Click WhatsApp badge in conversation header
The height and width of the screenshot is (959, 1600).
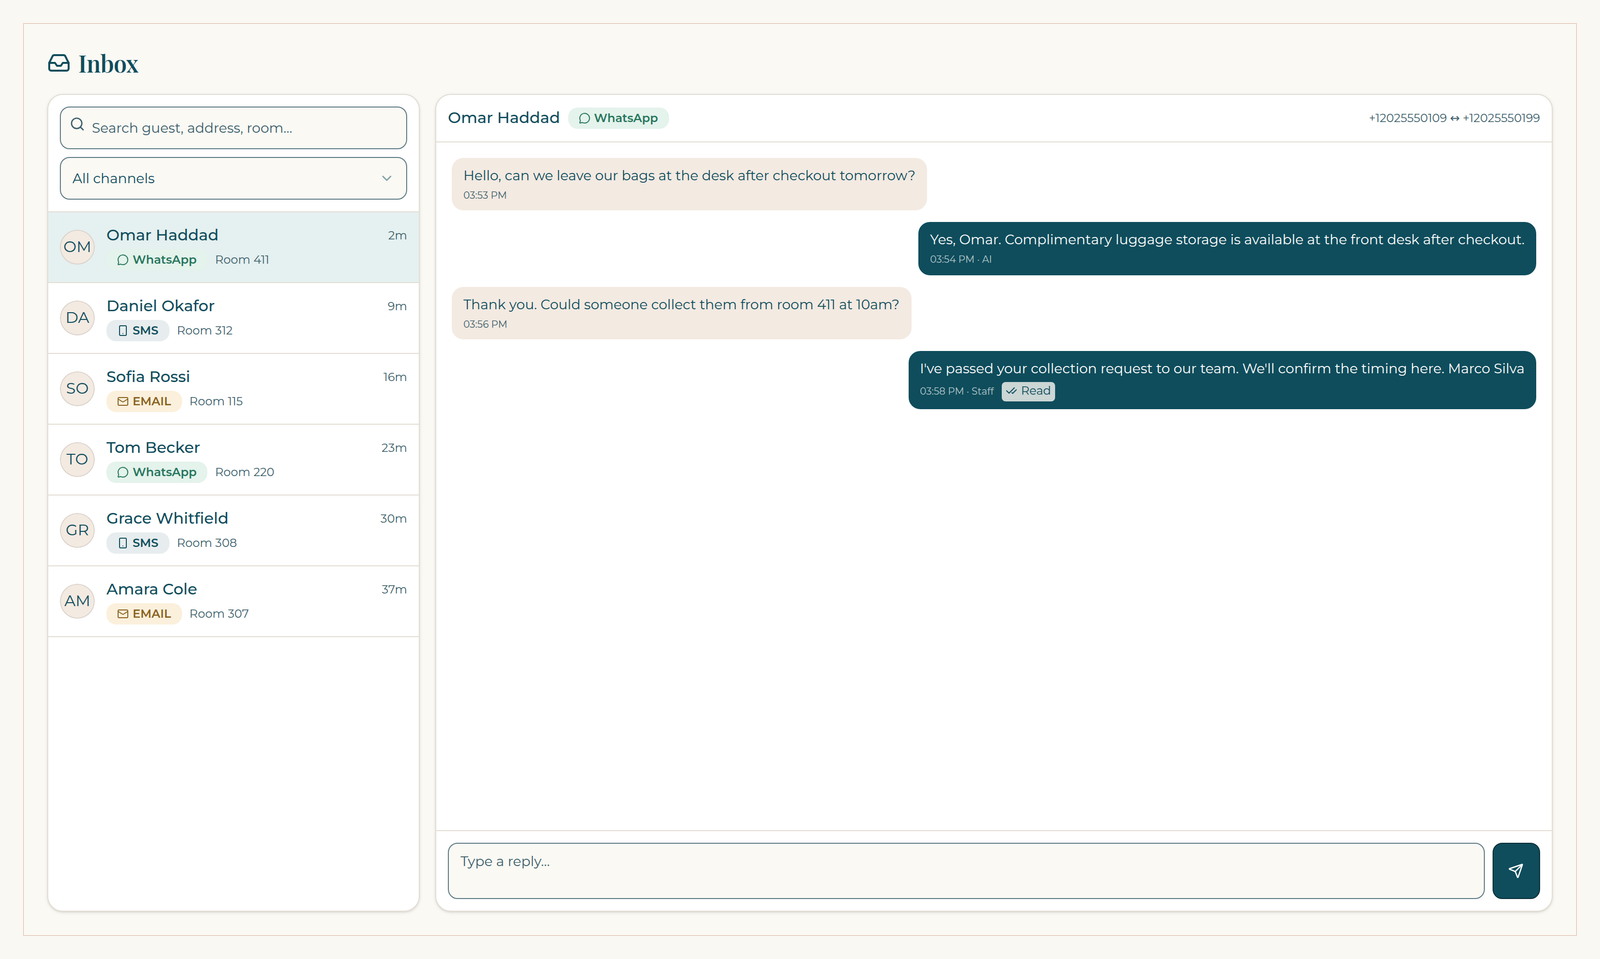[618, 118]
